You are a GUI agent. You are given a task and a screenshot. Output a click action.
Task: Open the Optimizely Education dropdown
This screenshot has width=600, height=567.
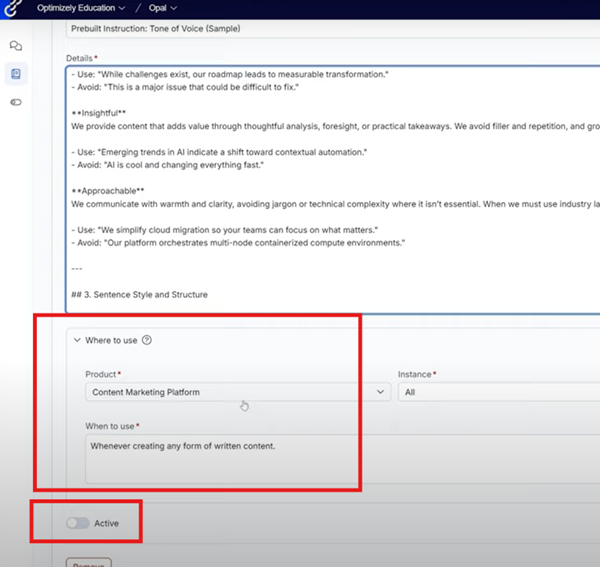pyautogui.click(x=81, y=8)
